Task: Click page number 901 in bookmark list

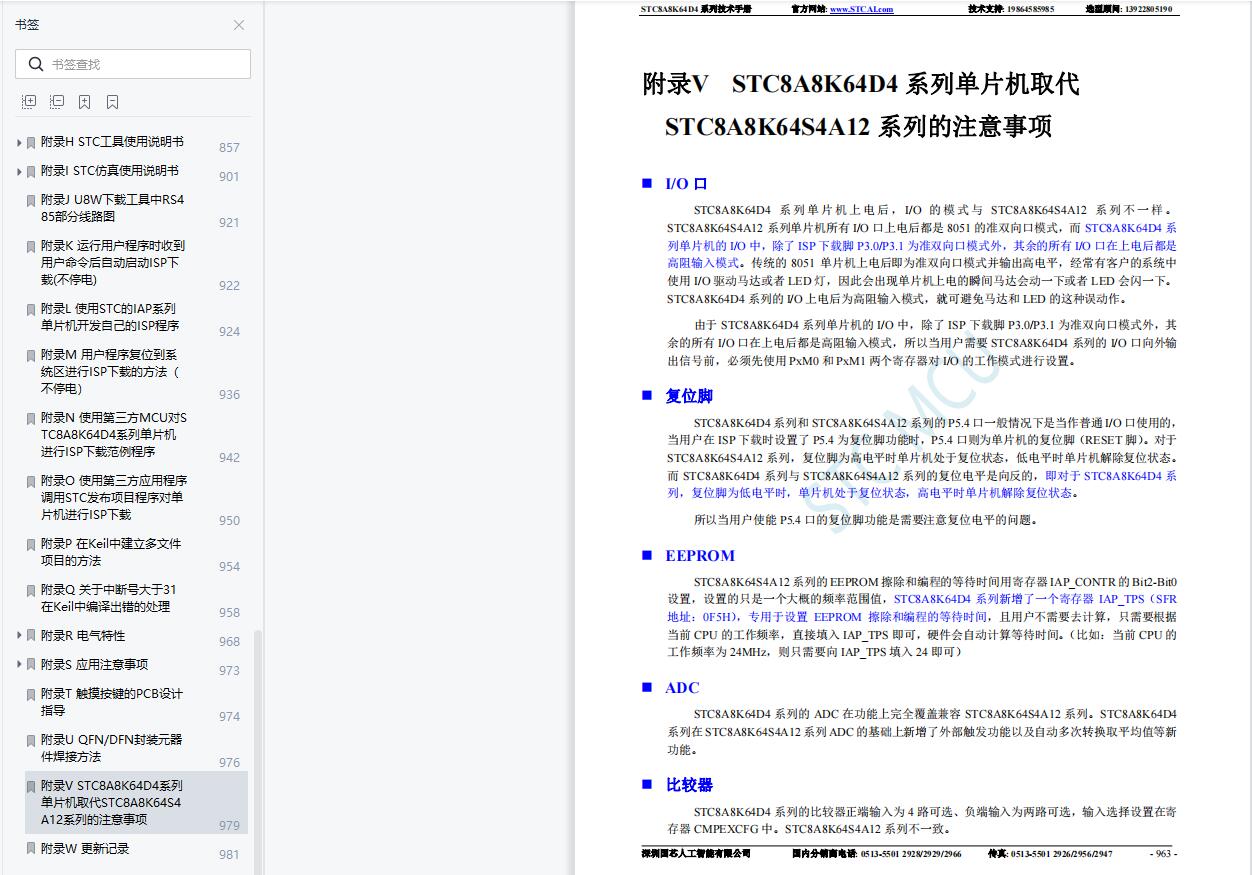Action: click(x=229, y=177)
